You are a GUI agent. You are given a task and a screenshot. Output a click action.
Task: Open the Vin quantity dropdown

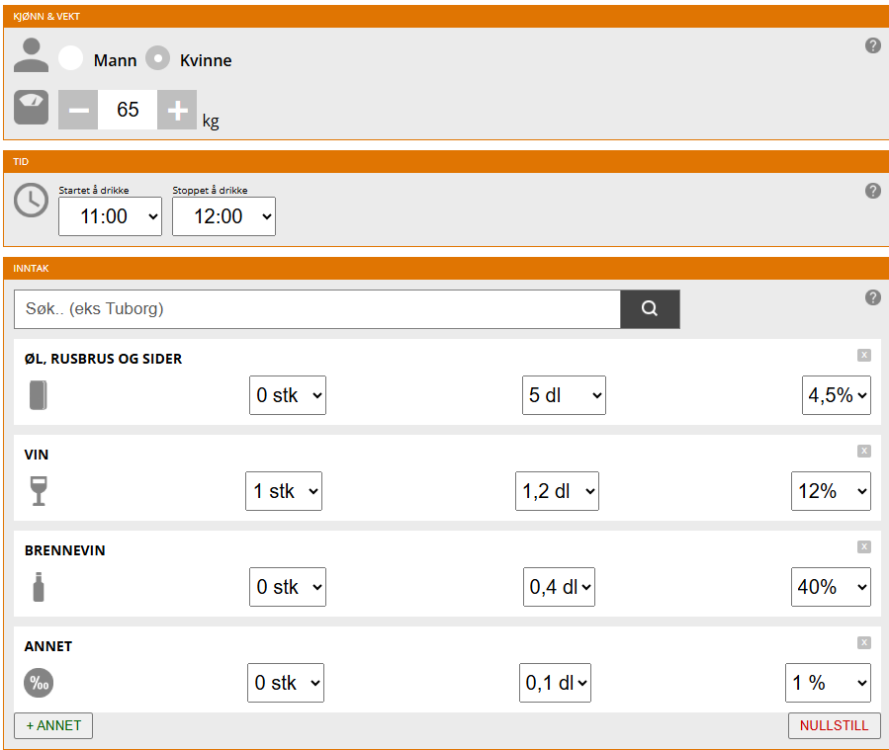pos(284,491)
